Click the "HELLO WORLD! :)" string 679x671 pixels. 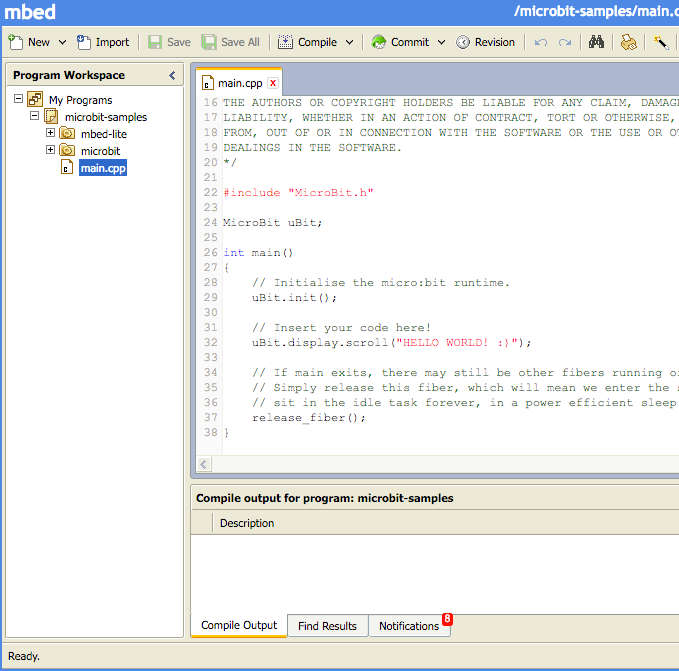point(457,343)
